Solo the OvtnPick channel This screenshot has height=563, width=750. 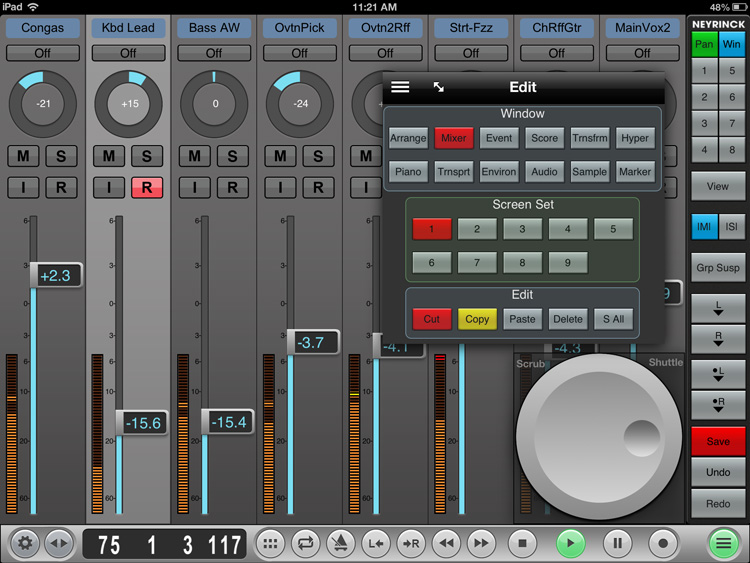point(318,156)
